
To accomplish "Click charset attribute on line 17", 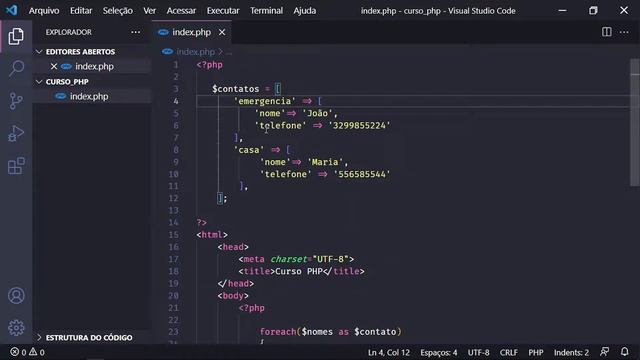I will tap(288, 259).
